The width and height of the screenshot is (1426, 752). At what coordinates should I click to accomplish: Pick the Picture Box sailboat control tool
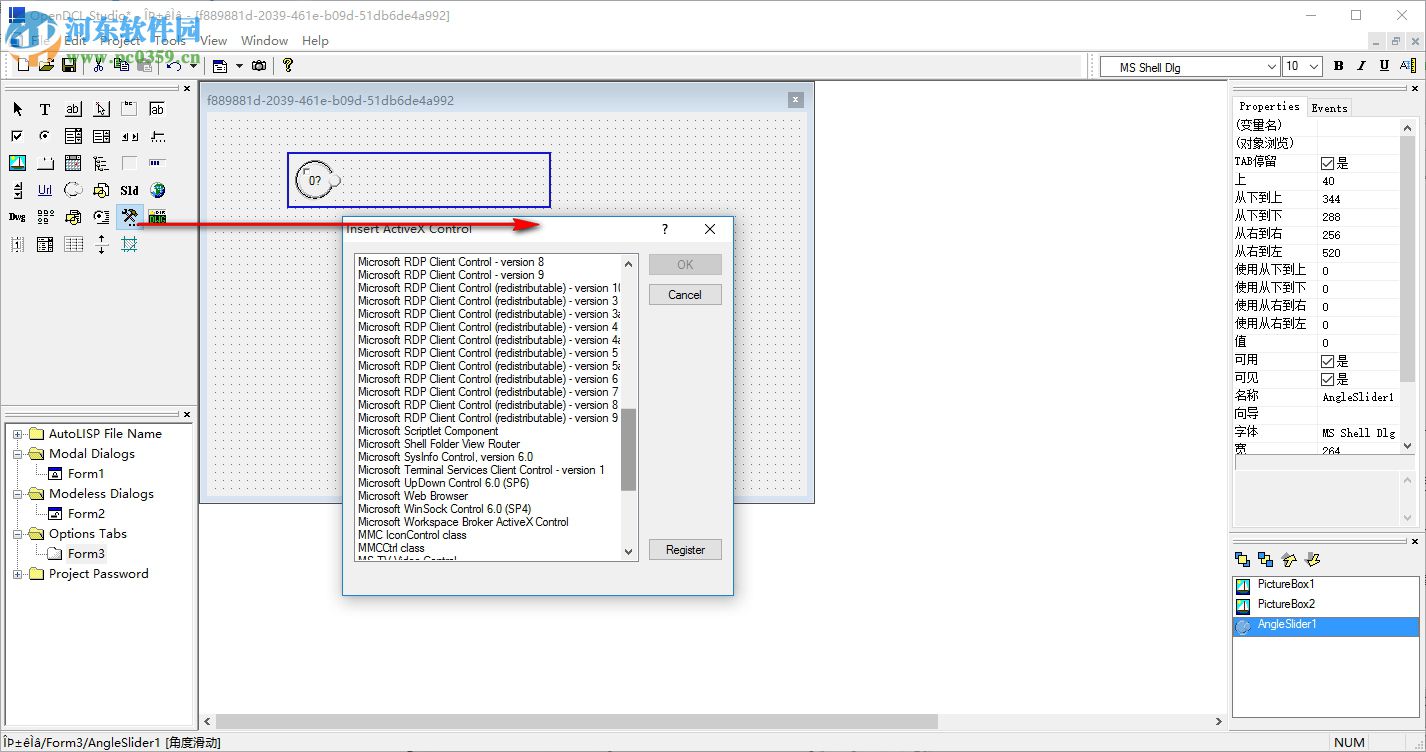17,163
